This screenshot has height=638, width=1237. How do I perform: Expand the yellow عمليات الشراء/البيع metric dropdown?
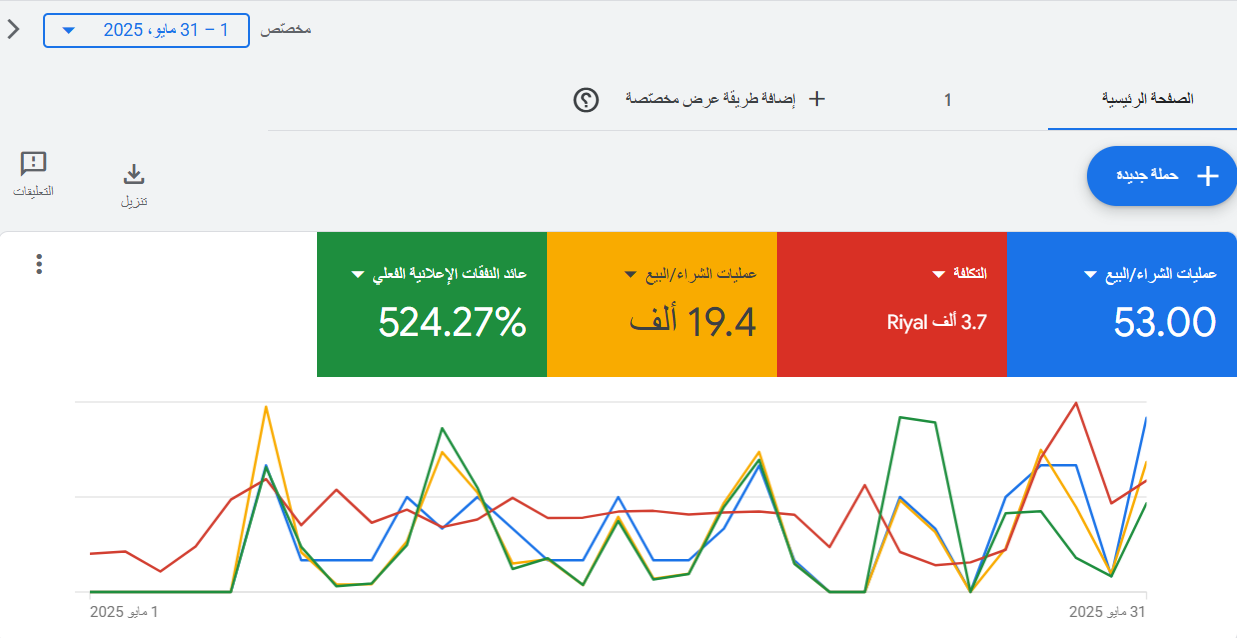click(631, 274)
